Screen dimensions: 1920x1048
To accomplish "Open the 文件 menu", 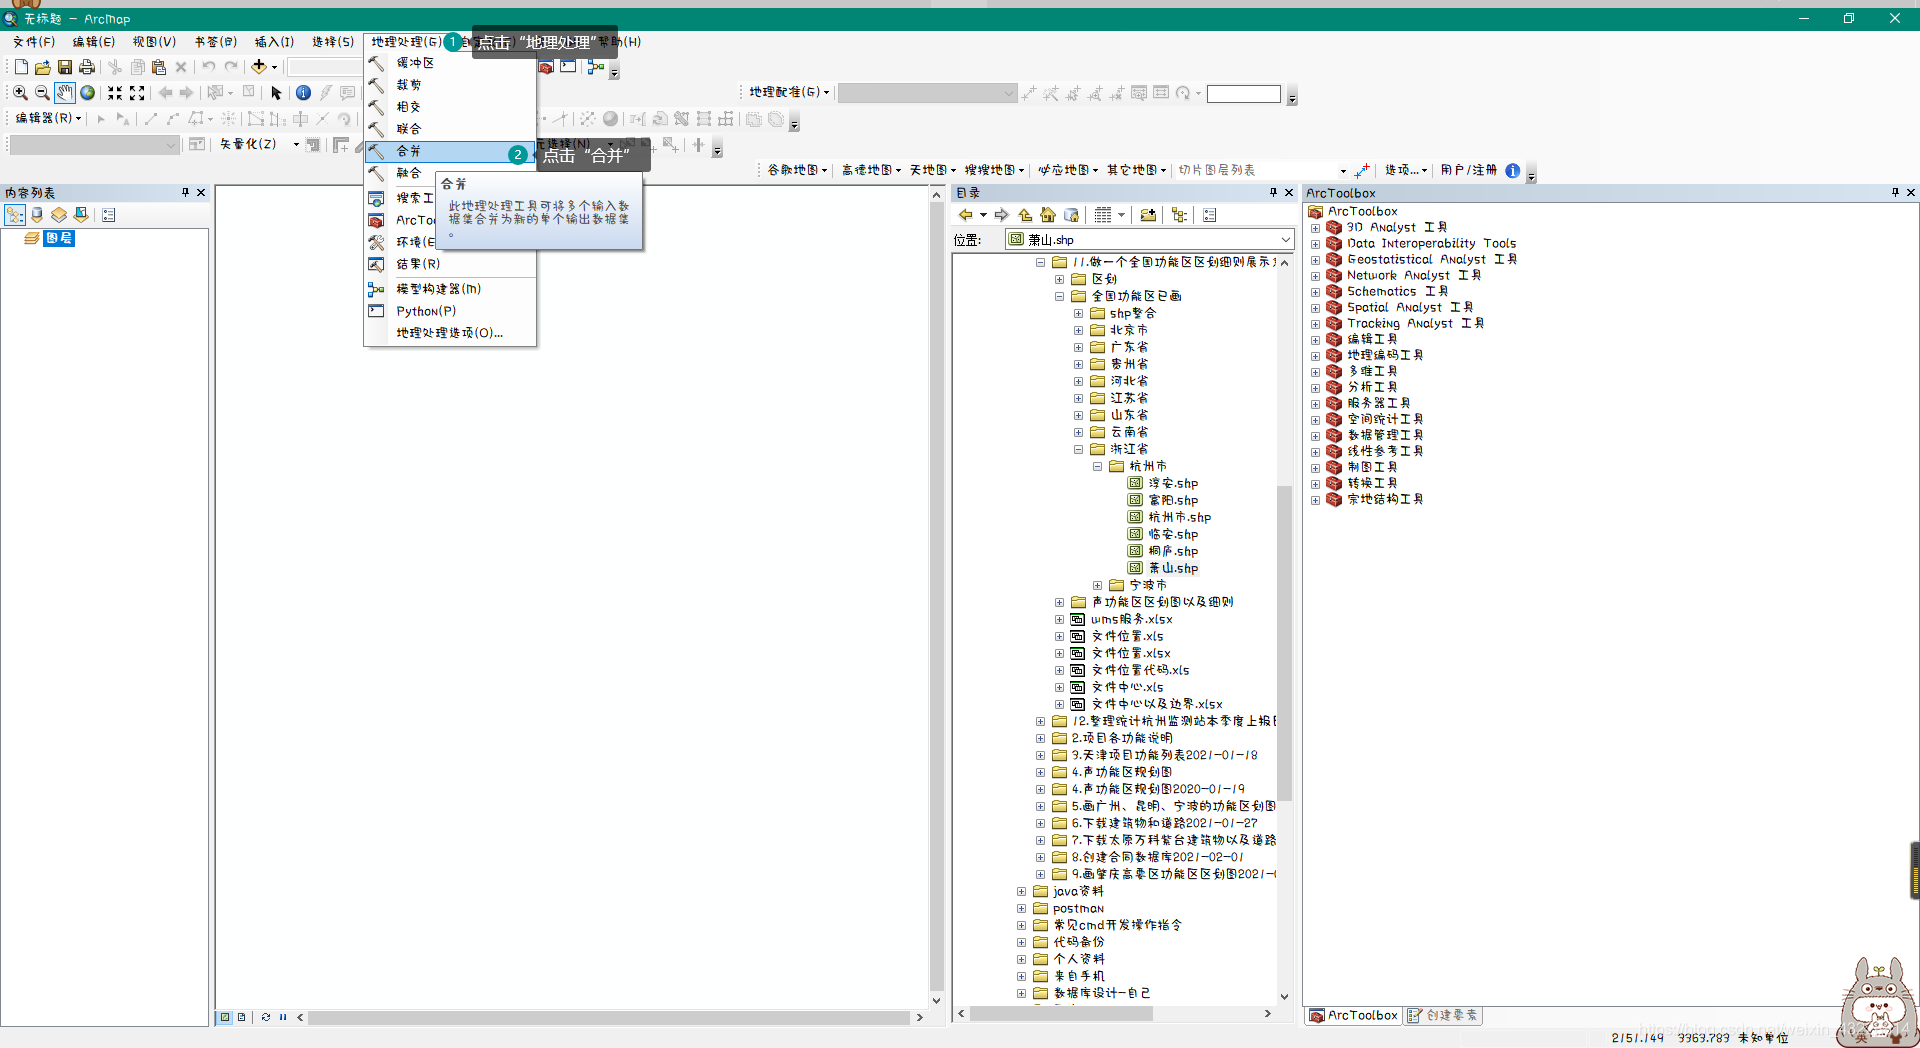I will coord(34,42).
